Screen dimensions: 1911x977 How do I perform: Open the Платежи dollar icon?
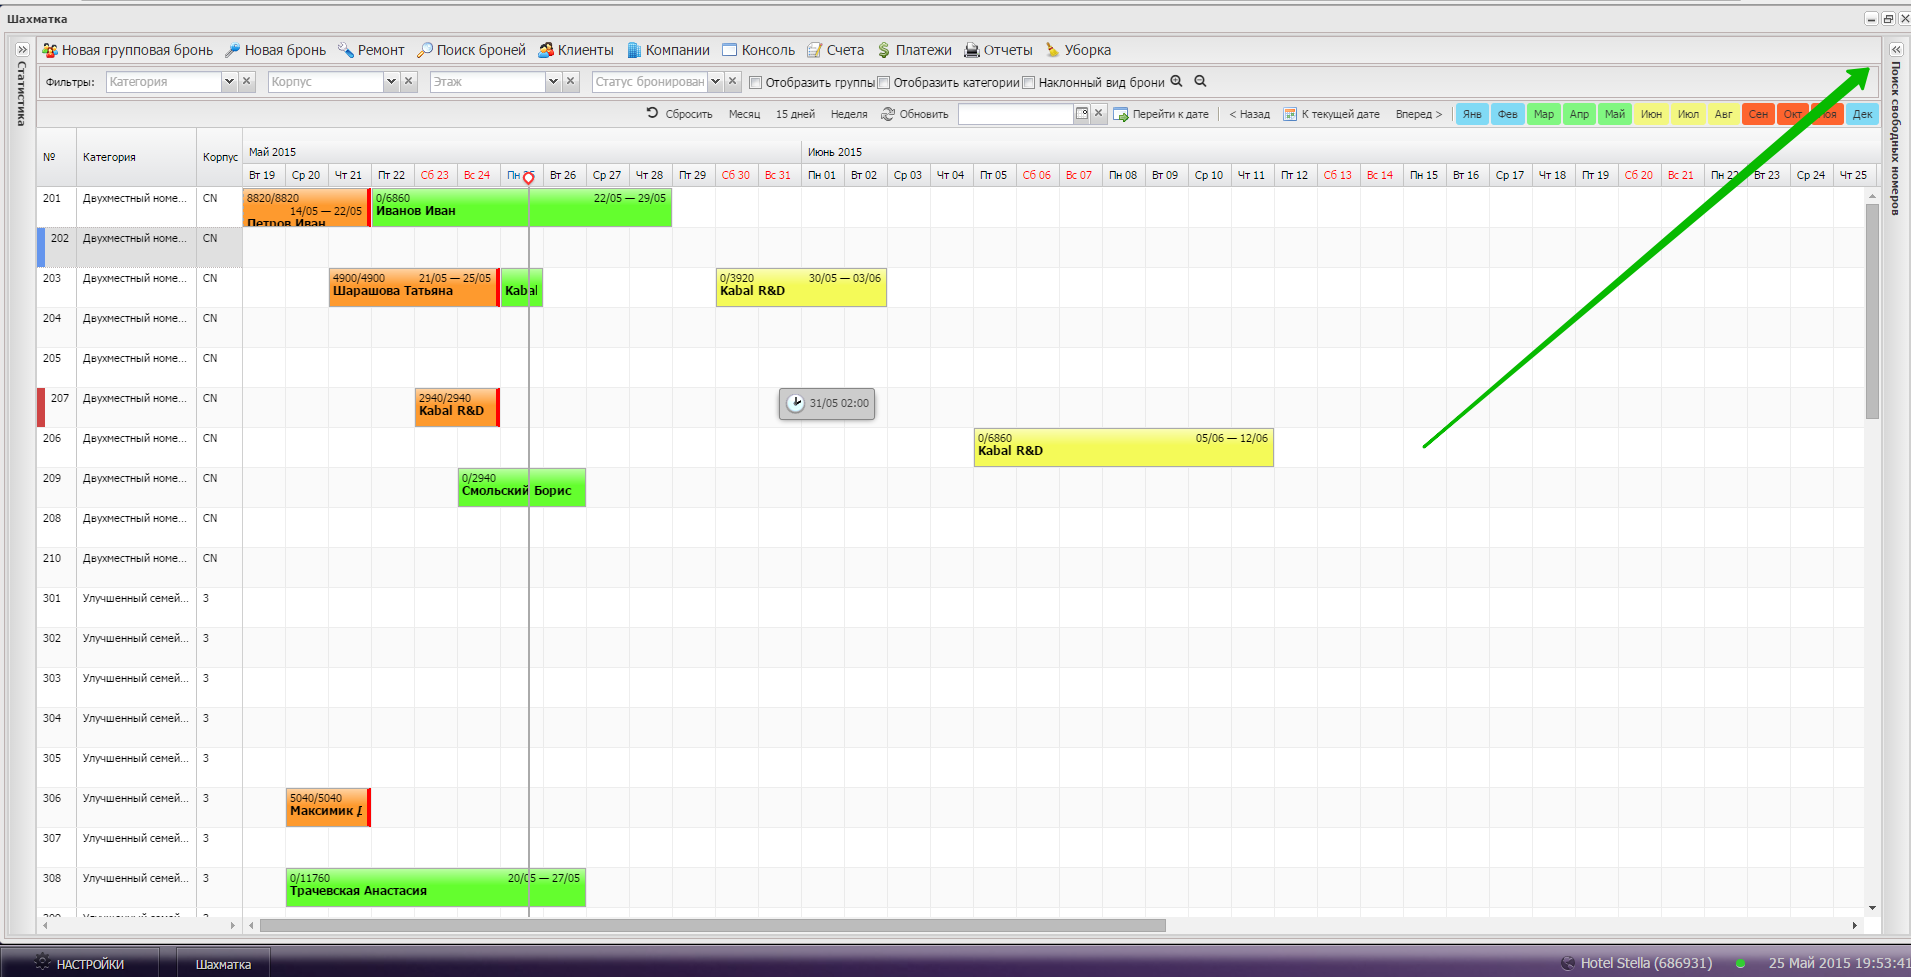884,50
